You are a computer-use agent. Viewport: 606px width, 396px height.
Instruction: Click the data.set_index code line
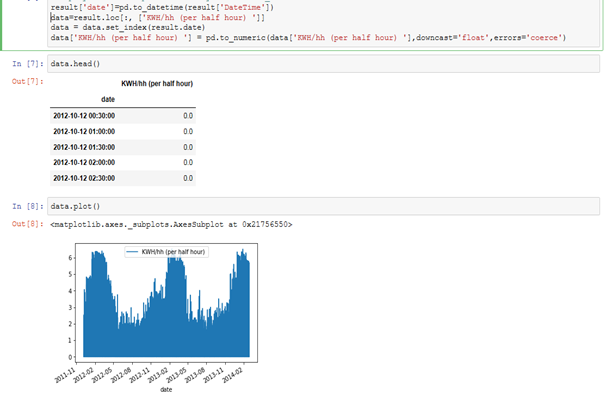pos(128,28)
